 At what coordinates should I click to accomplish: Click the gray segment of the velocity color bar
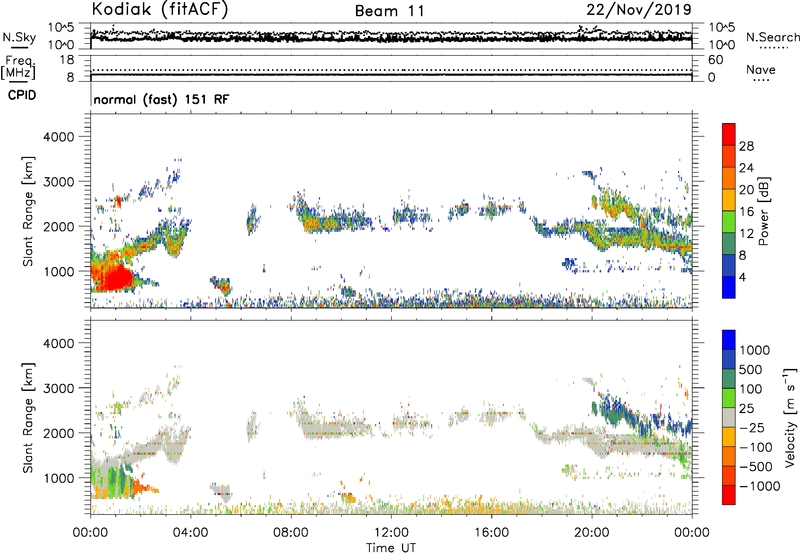pos(729,417)
